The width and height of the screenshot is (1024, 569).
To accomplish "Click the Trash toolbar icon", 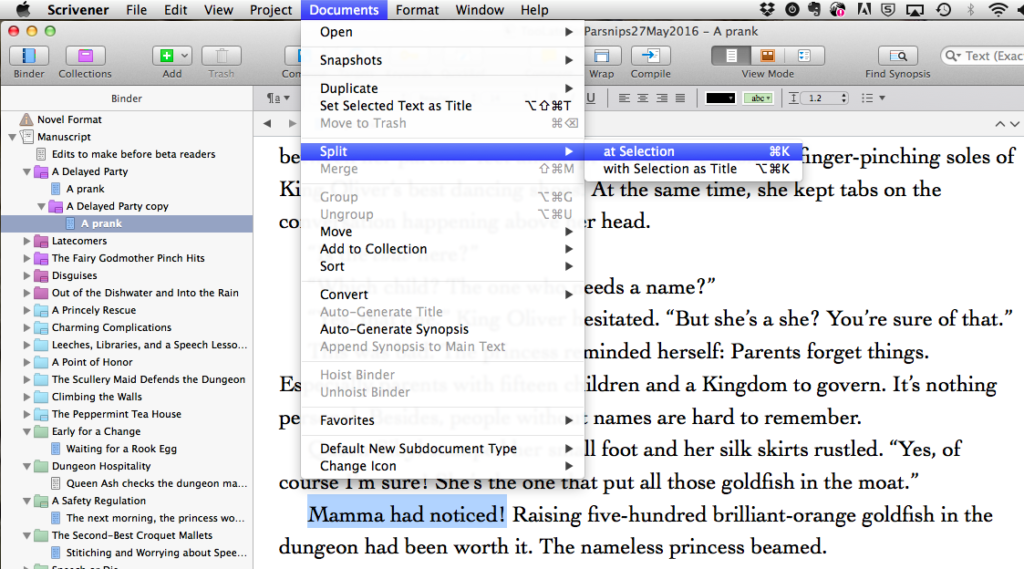I will point(221,56).
